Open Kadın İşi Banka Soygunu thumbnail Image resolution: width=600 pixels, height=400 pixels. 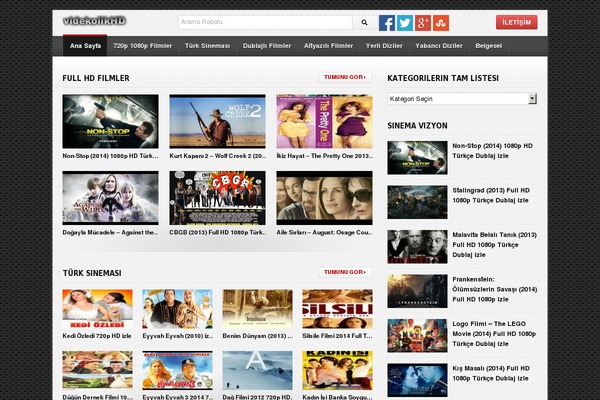coord(338,371)
